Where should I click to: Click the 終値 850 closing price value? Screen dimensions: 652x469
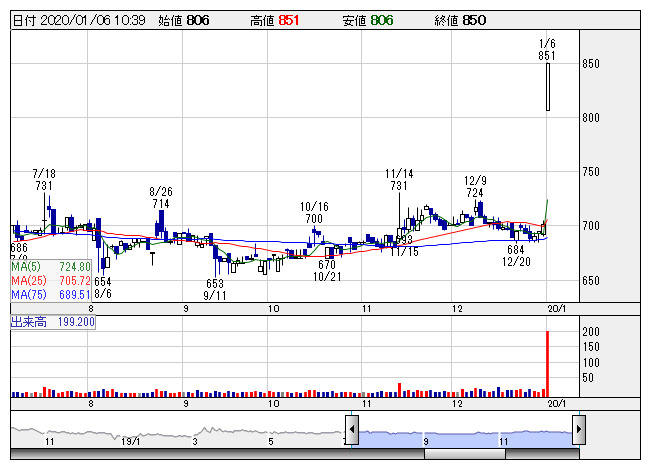click(474, 19)
